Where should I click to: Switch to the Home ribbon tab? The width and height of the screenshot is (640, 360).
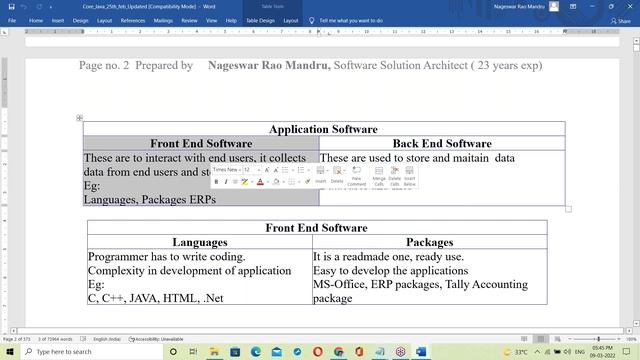pyautogui.click(x=36, y=20)
